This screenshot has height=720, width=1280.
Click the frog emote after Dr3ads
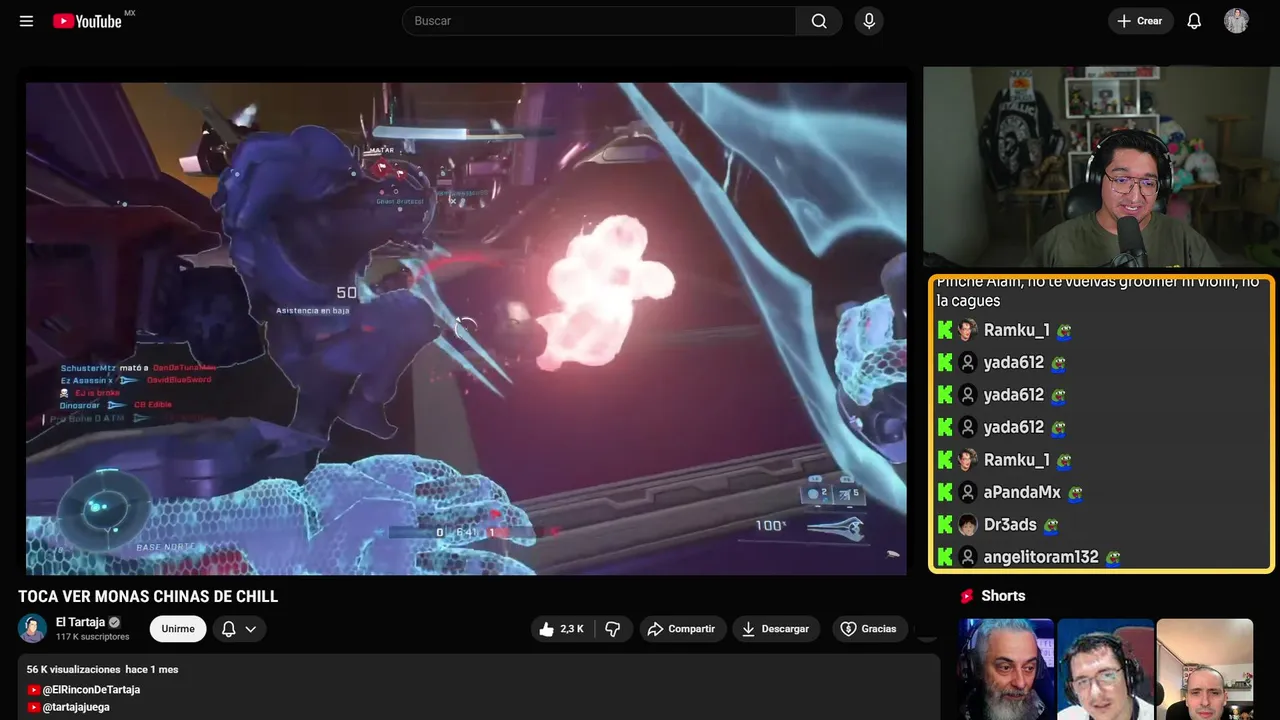coord(1051,526)
